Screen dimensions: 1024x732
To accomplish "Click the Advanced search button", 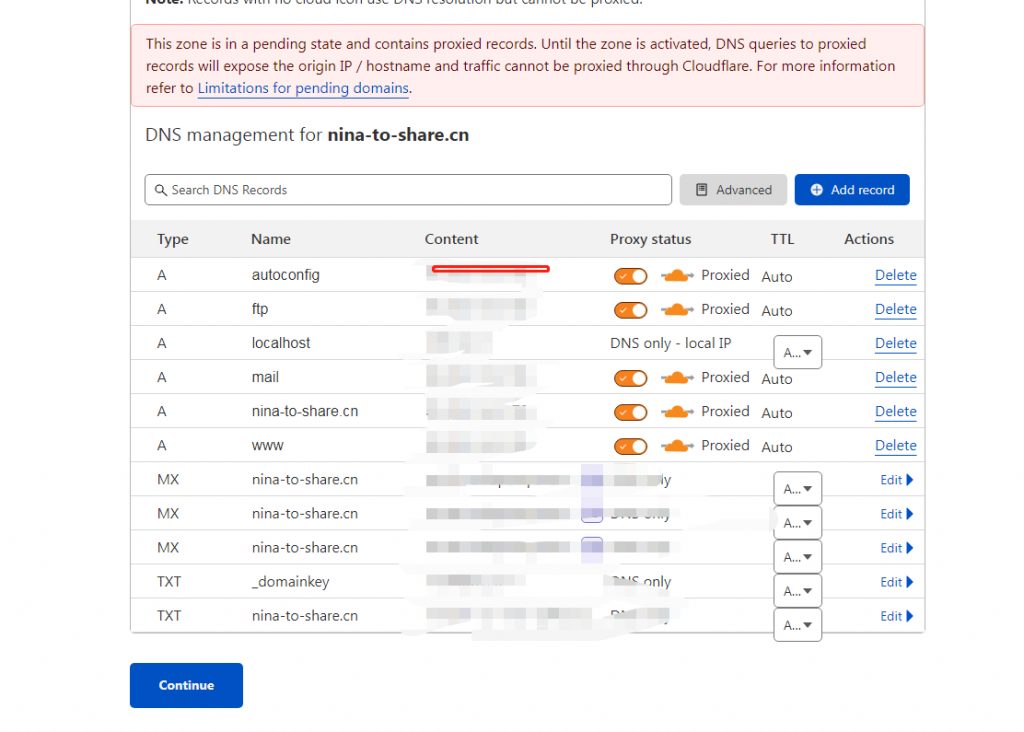I will pyautogui.click(x=733, y=190).
